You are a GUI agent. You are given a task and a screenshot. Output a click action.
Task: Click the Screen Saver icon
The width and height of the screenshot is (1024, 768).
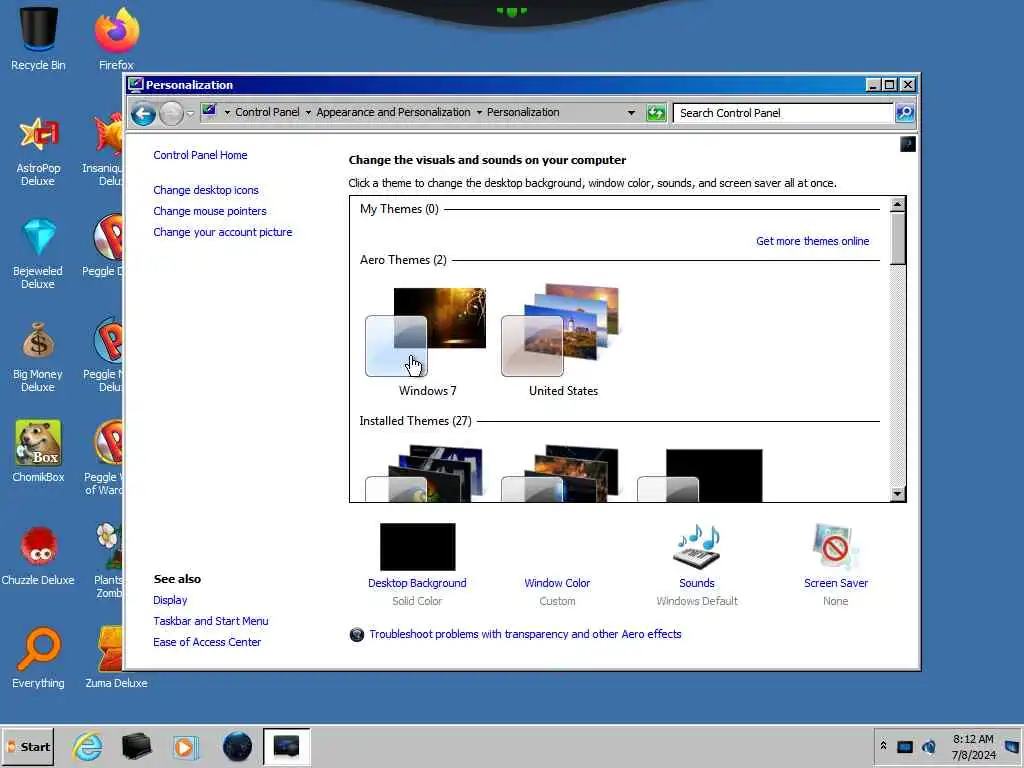coord(835,547)
